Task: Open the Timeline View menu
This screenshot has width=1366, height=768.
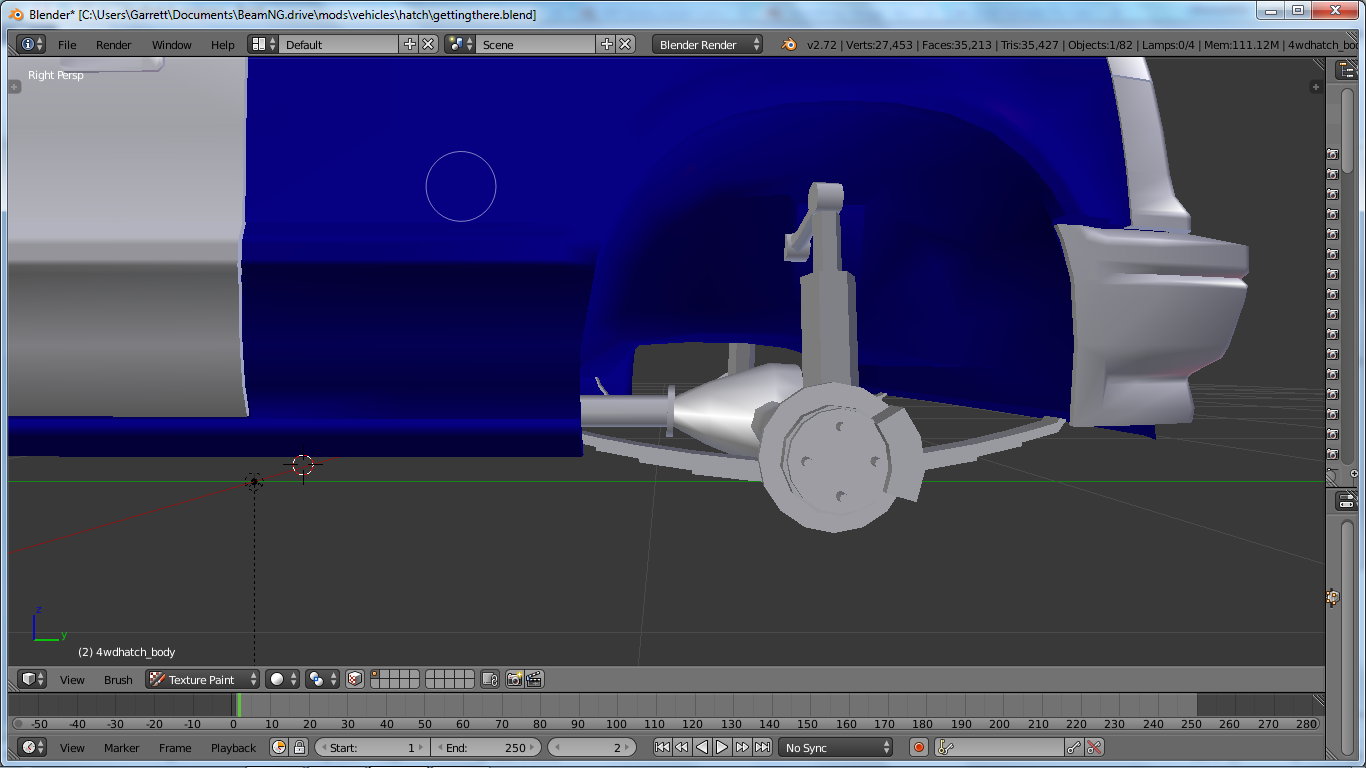Action: [x=72, y=748]
